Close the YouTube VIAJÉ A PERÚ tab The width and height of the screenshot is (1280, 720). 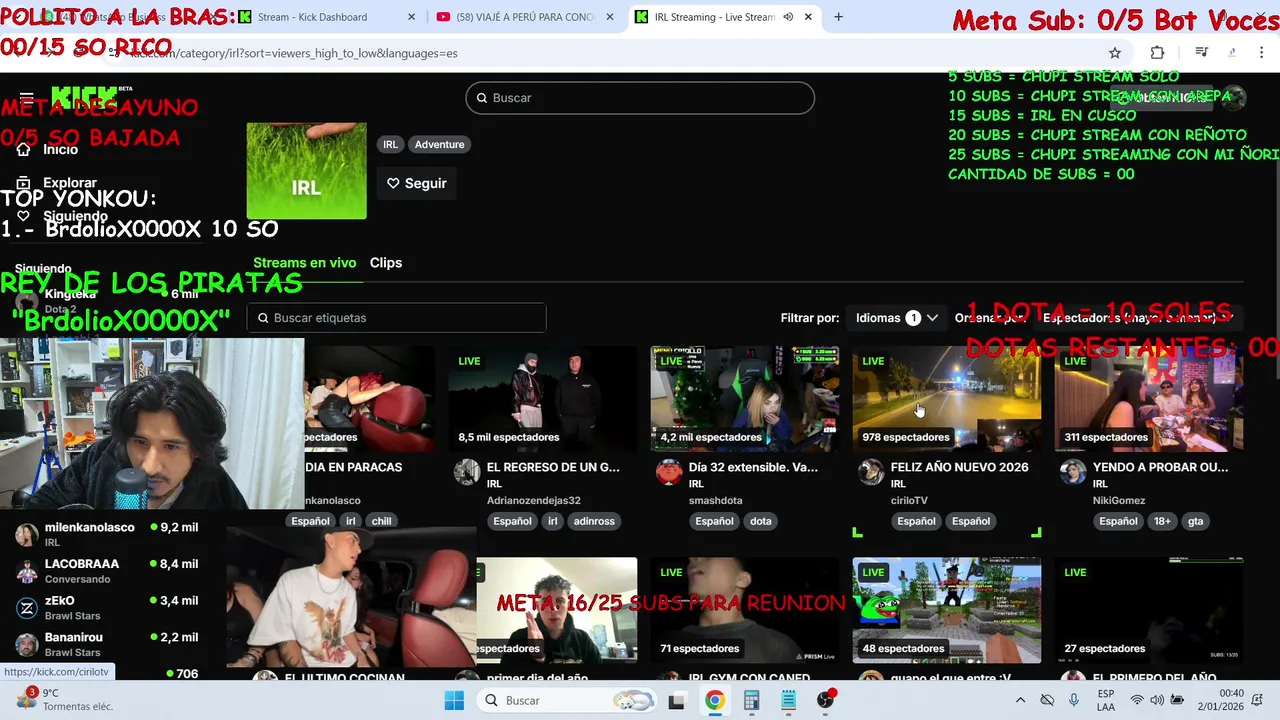pos(611,17)
